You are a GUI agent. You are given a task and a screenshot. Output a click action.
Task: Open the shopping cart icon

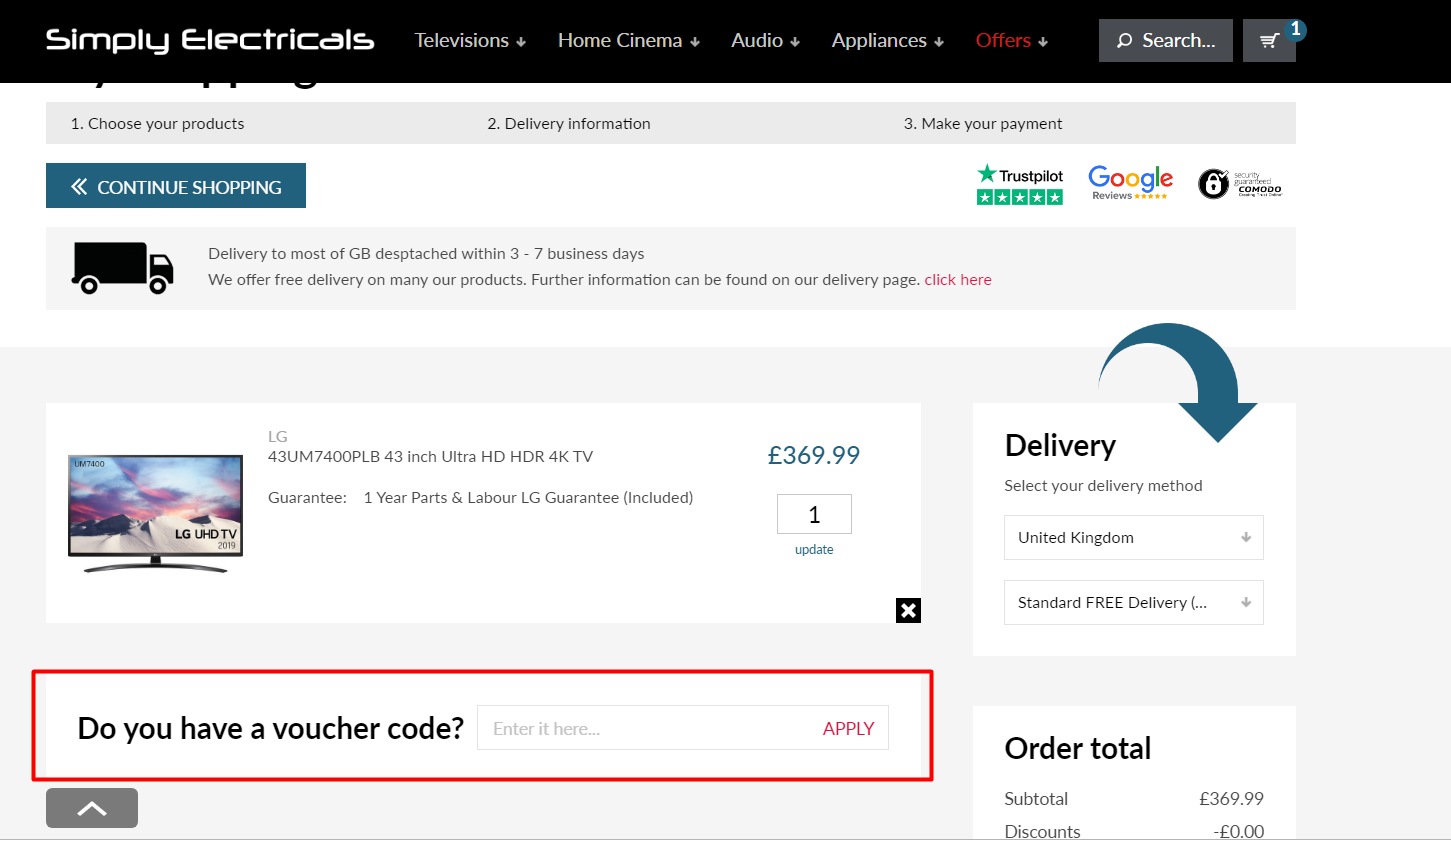1269,40
